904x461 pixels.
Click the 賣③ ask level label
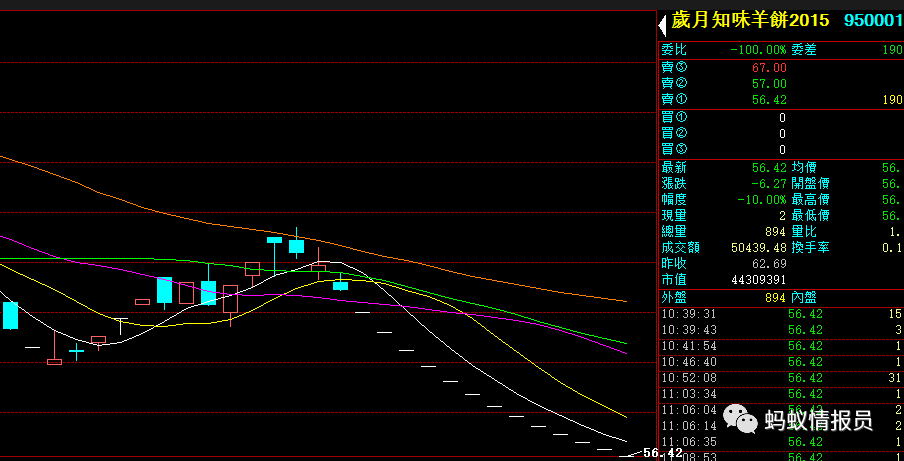[675, 67]
